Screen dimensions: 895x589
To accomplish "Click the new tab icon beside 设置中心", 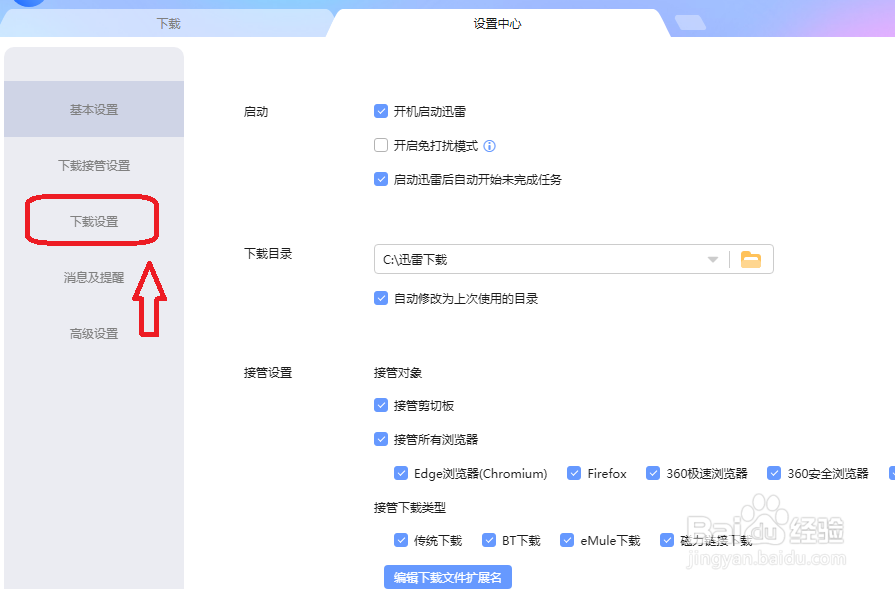I will 690,23.
